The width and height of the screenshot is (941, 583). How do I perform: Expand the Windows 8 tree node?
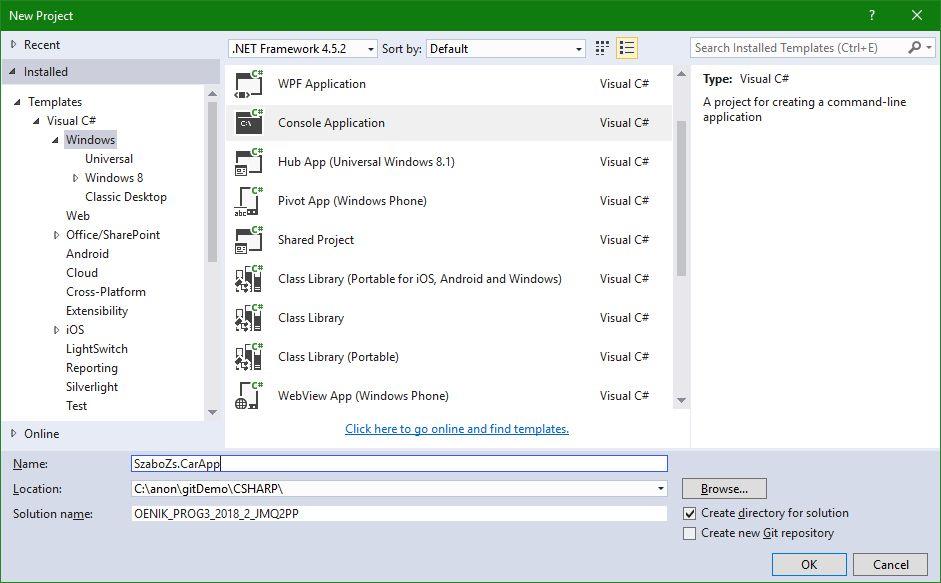pos(76,178)
